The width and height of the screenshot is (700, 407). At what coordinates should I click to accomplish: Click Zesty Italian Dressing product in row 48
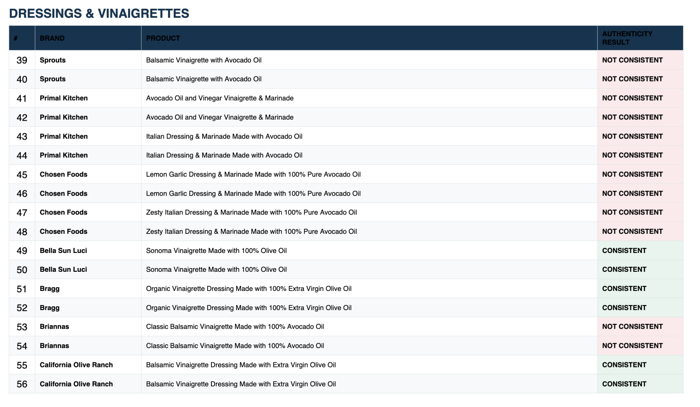tap(251, 232)
